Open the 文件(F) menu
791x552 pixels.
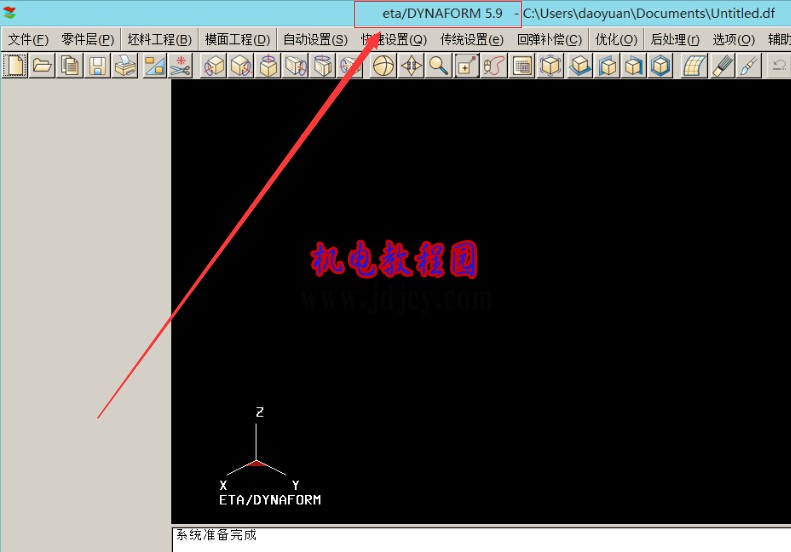pyautogui.click(x=28, y=39)
